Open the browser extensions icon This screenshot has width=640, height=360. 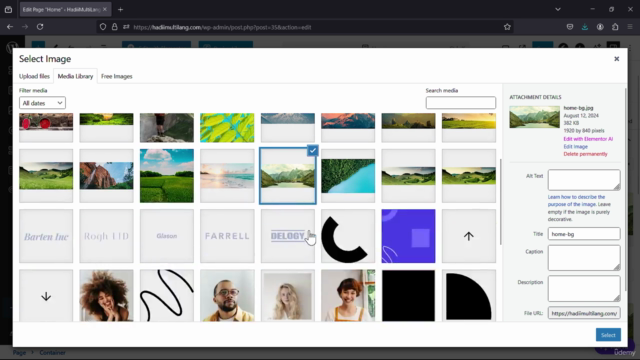615,27
